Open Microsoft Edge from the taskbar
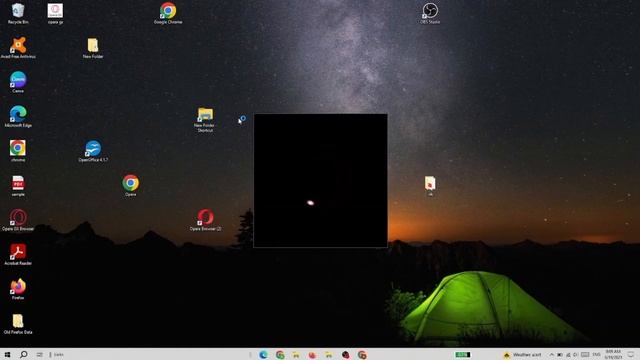 click(x=263, y=355)
